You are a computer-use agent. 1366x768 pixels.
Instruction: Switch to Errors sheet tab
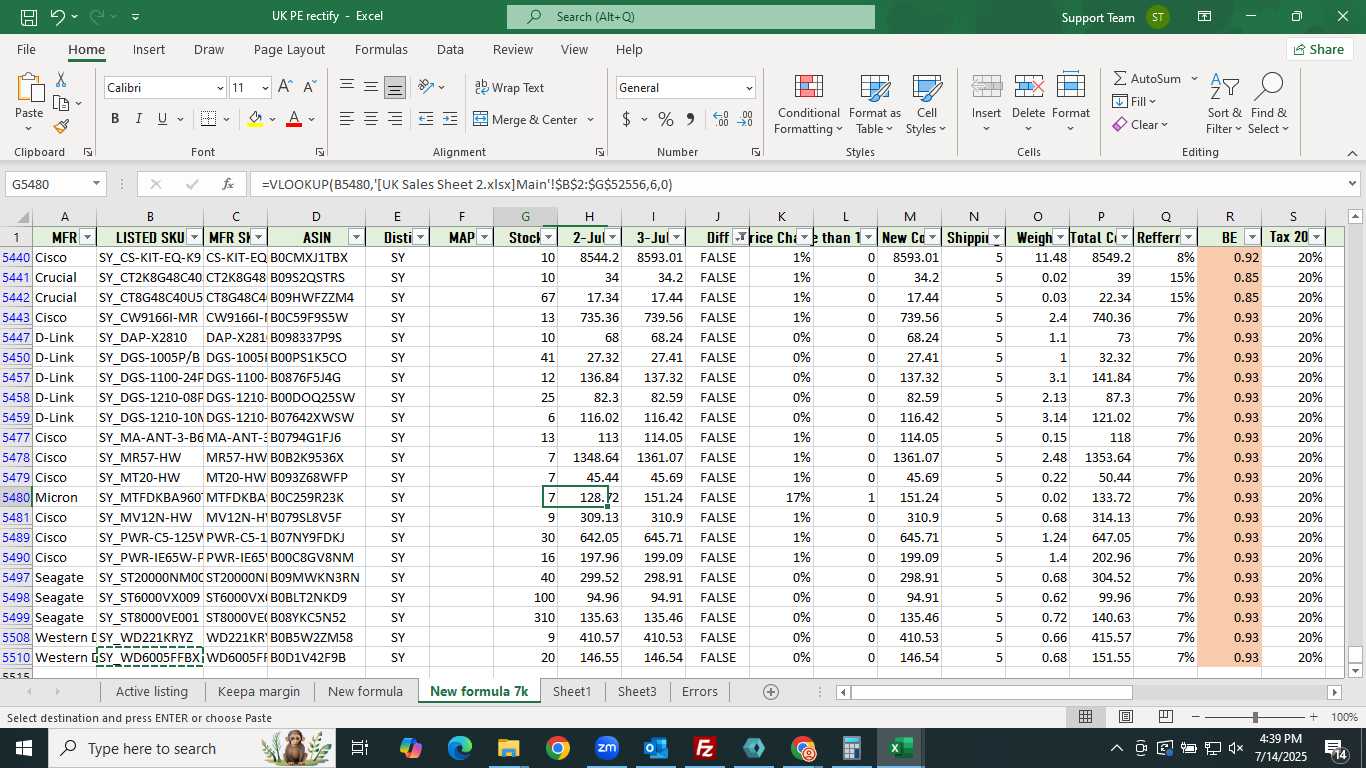[x=700, y=692]
